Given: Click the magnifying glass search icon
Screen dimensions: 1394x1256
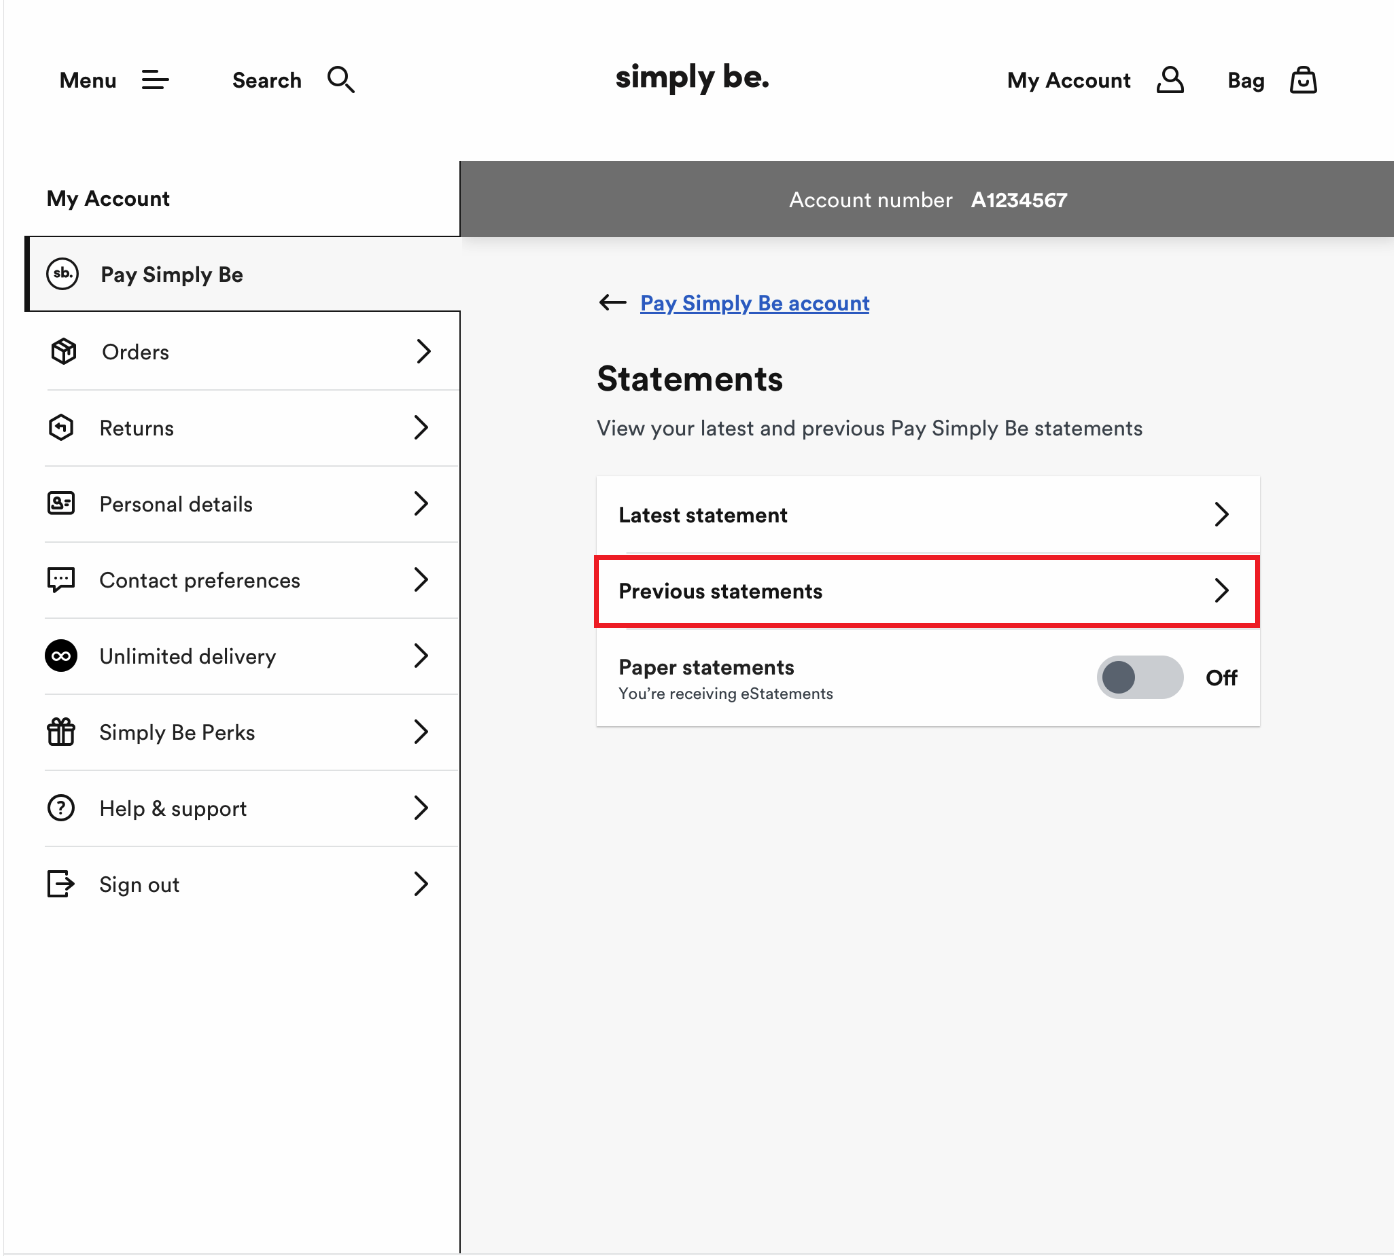Looking at the screenshot, I should 341,80.
